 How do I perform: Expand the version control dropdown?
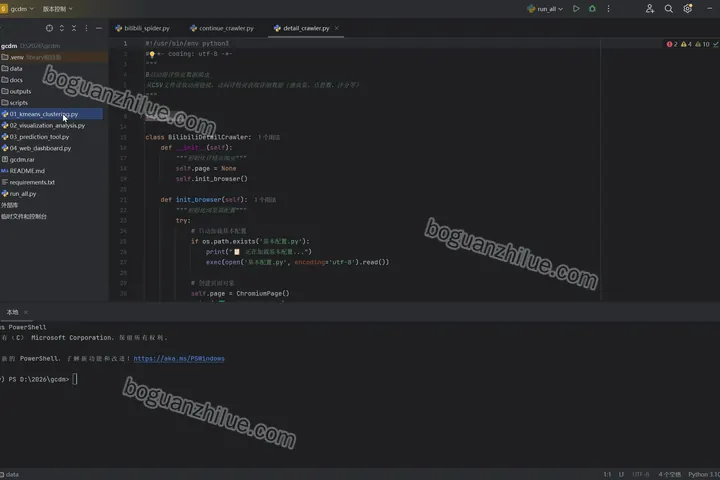[x=57, y=9]
